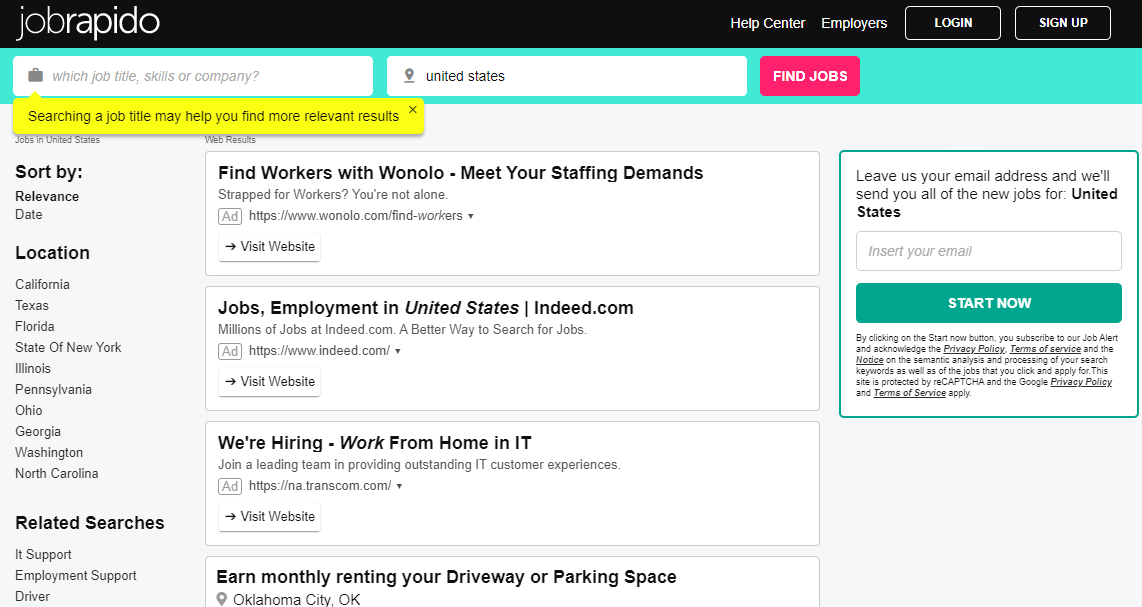This screenshot has height=607, width=1142.
Task: Open the Employers page
Action: pos(854,23)
